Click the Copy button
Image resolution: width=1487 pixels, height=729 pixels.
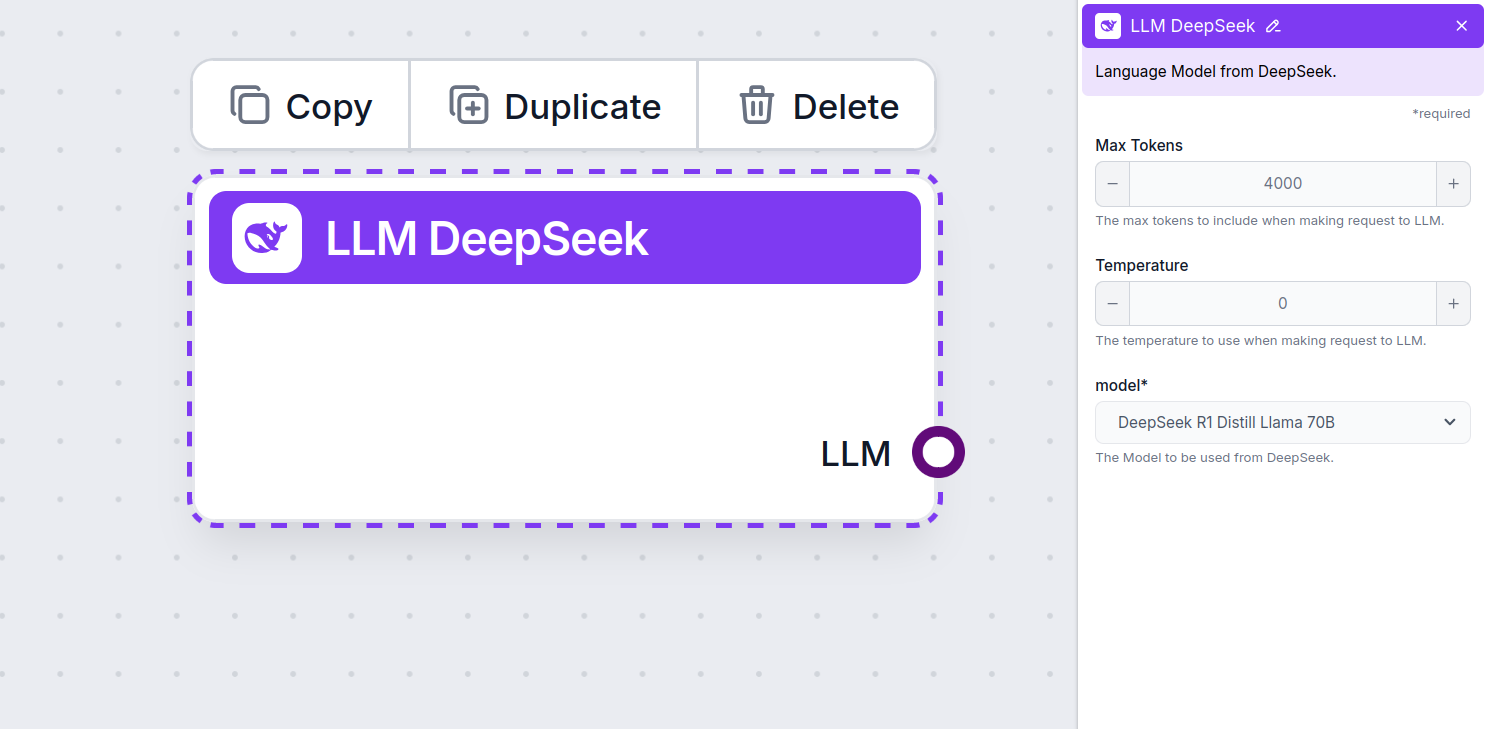(300, 104)
